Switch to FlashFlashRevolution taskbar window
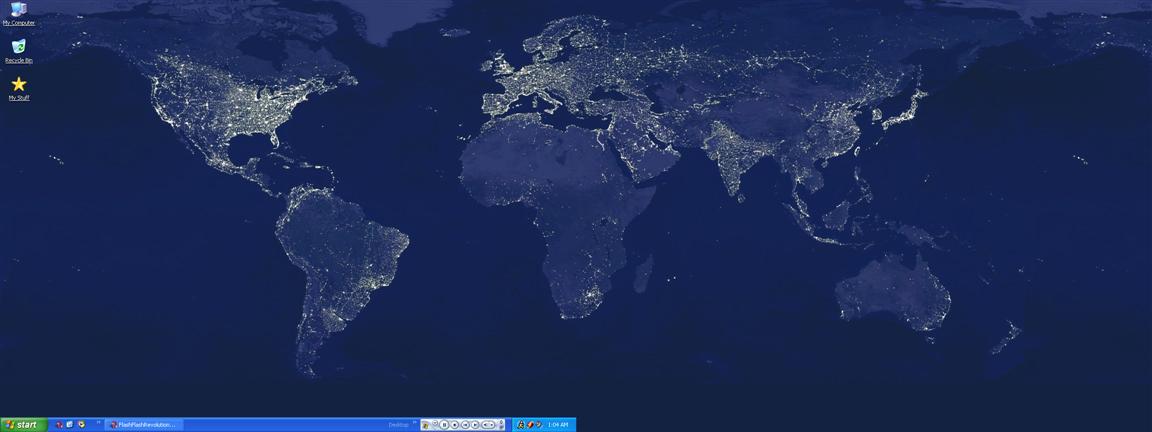 (143, 425)
